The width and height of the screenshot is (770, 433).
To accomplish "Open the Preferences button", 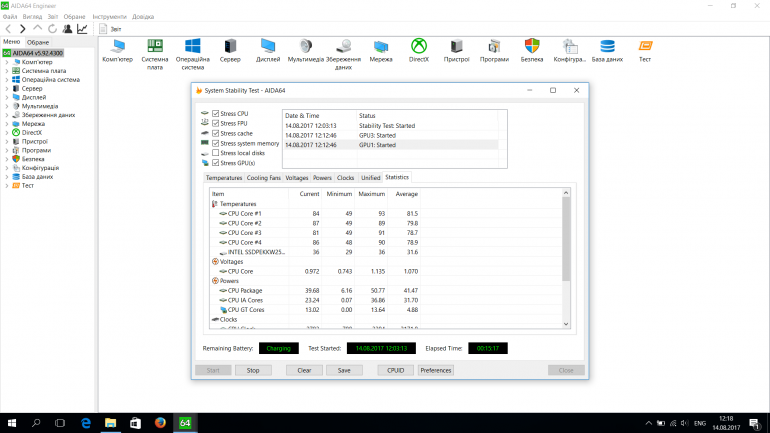I will coord(436,370).
